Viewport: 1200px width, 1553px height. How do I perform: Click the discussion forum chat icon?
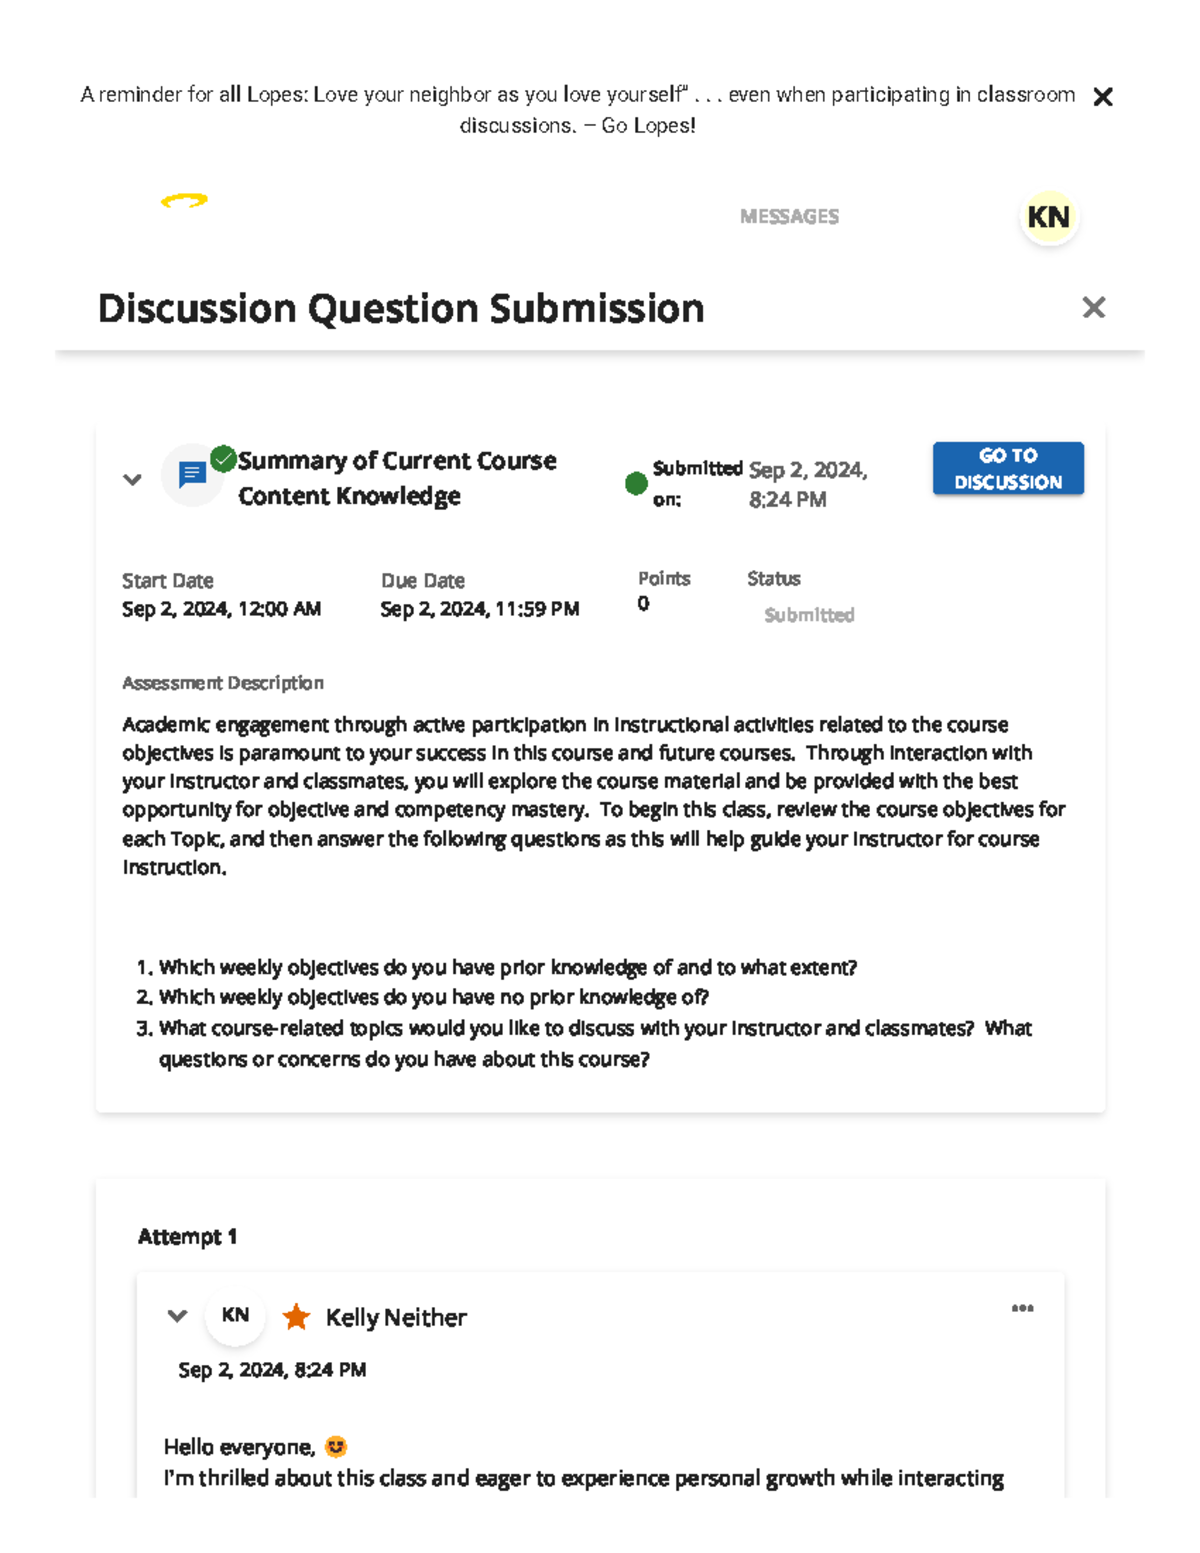click(192, 472)
